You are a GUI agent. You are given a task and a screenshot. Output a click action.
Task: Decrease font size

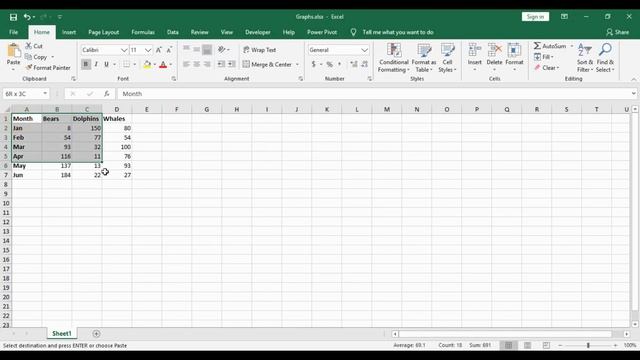point(169,50)
